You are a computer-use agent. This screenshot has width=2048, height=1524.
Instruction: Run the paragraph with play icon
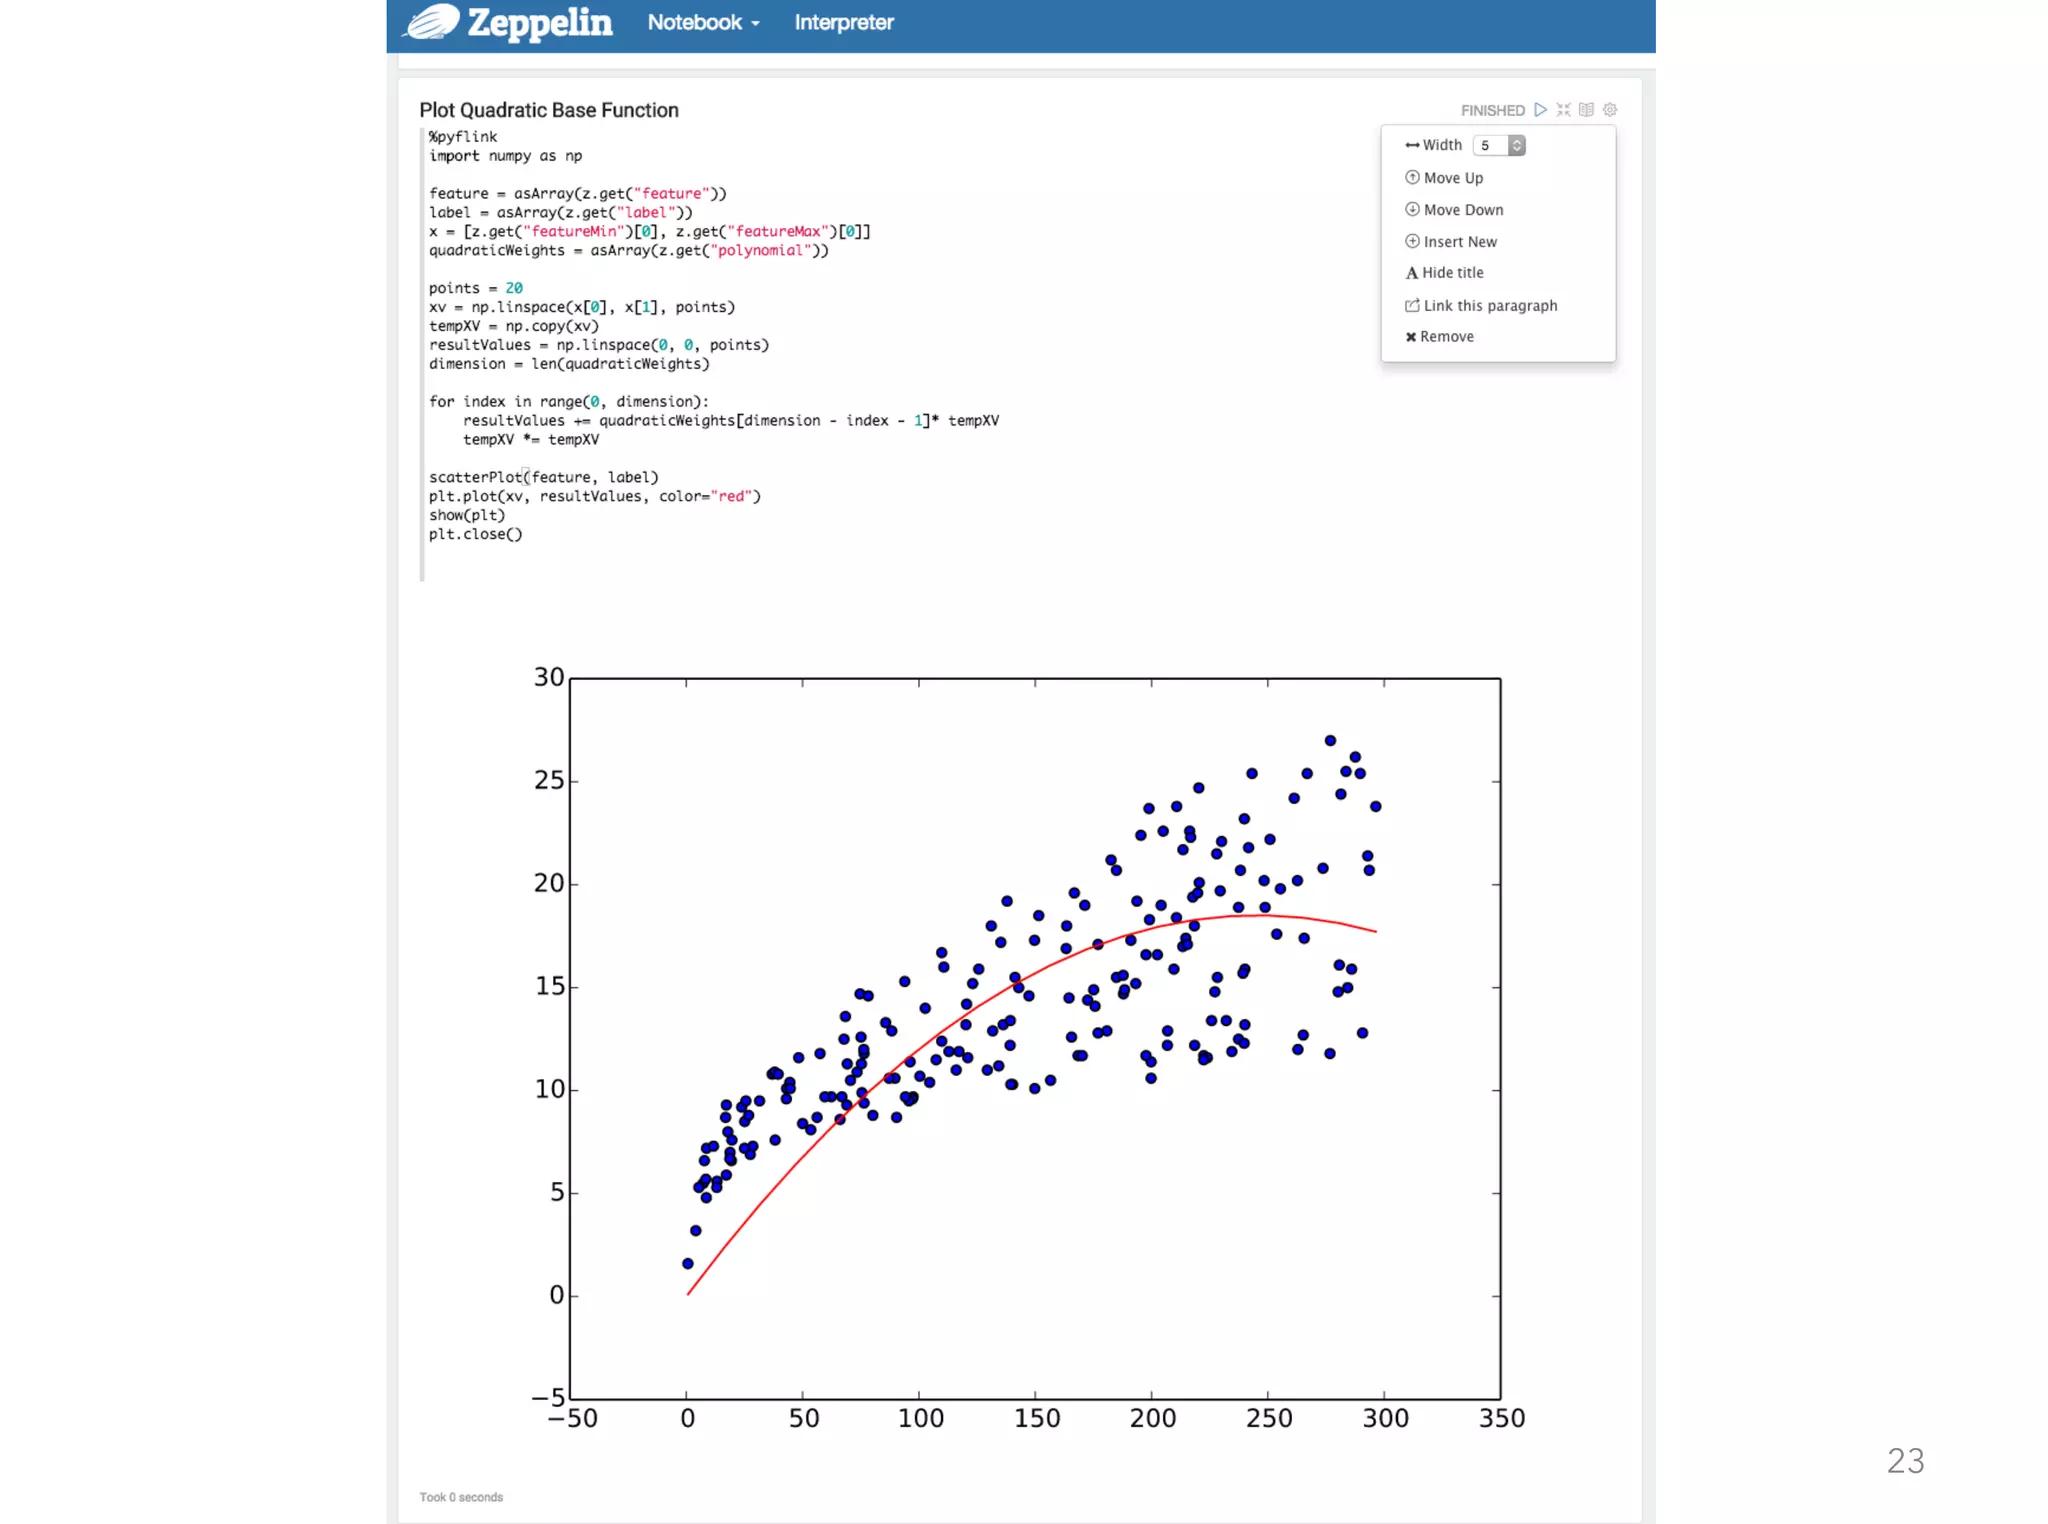(1540, 110)
